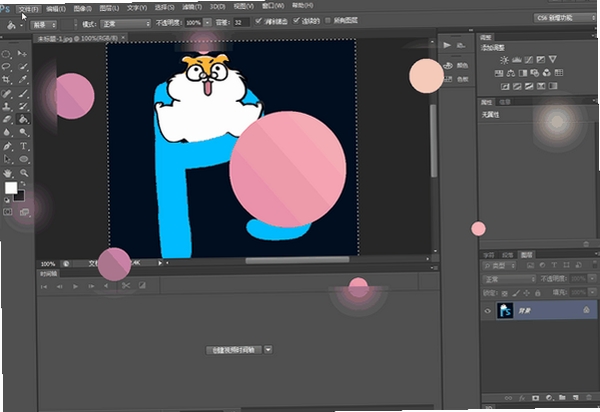The width and height of the screenshot is (600, 412).
Task: Add a Color Balance adjustment
Action: coord(510,73)
